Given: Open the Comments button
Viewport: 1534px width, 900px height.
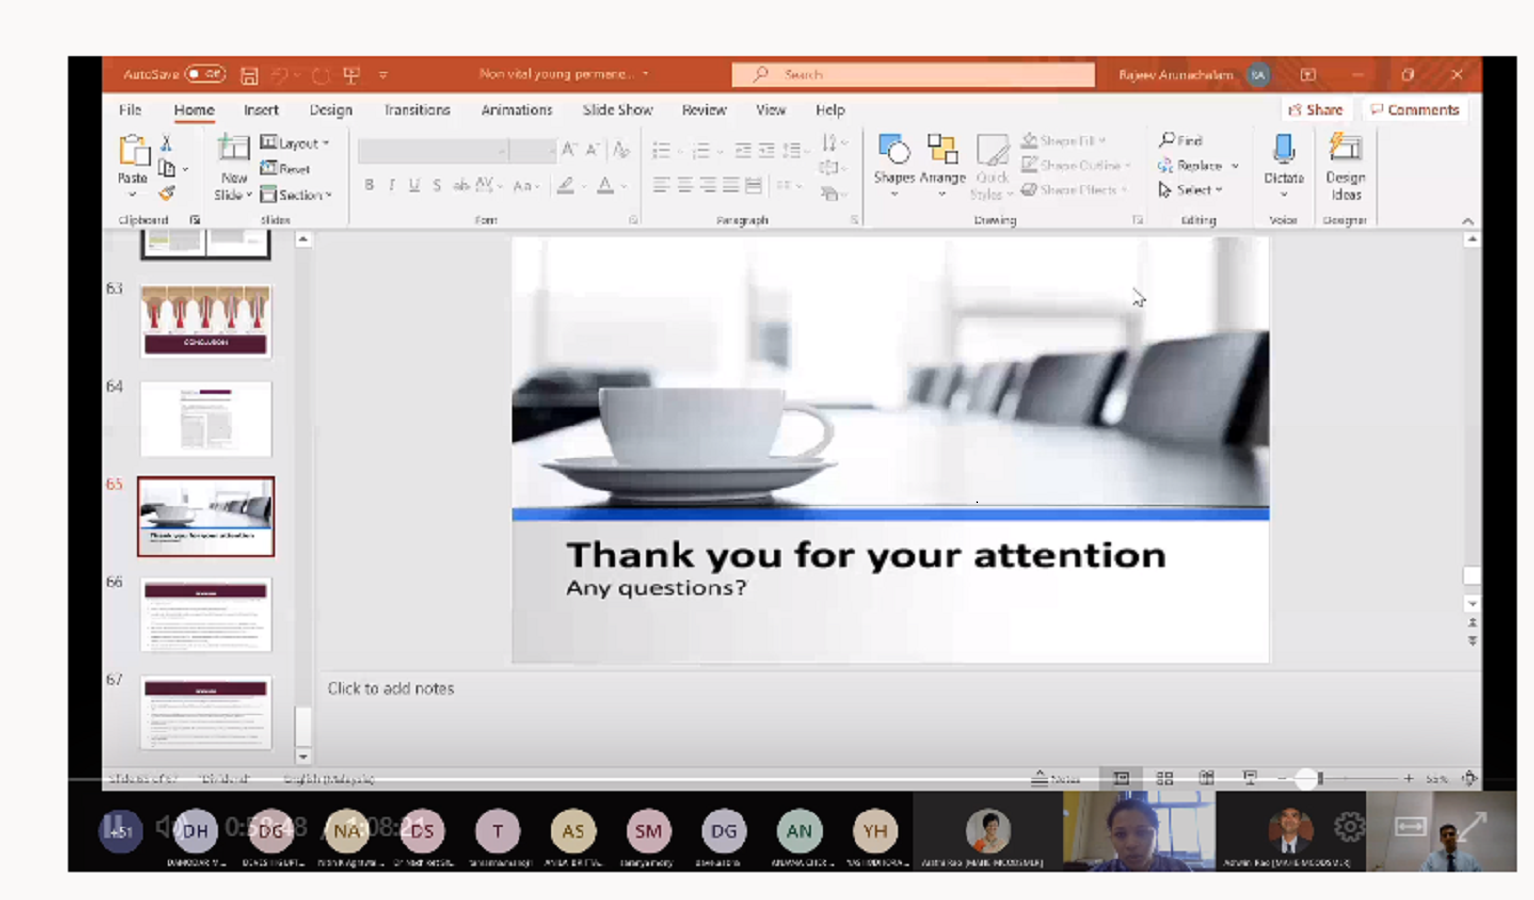Looking at the screenshot, I should click(1414, 110).
